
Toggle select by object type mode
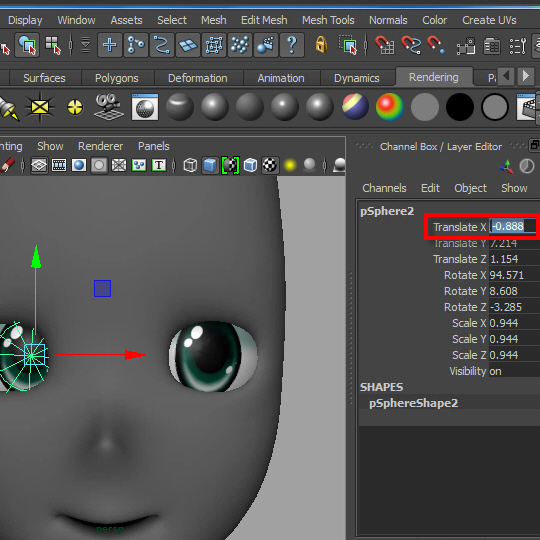click(x=27, y=45)
